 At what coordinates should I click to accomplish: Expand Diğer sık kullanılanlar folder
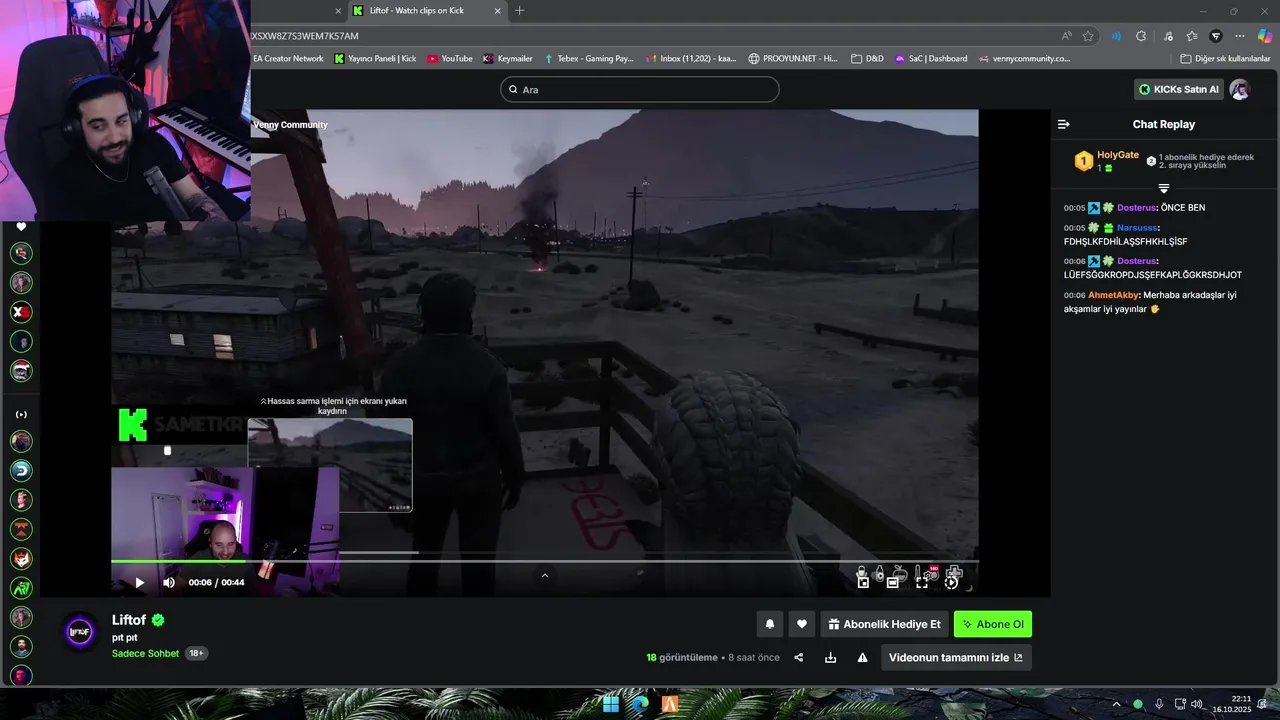click(1225, 59)
